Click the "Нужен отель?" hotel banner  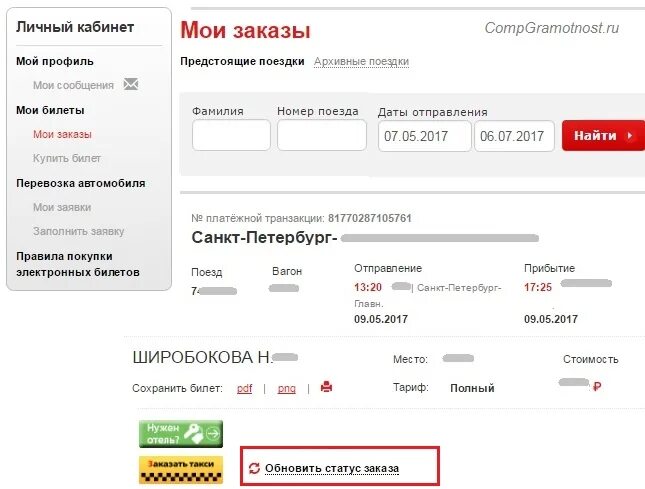point(181,434)
